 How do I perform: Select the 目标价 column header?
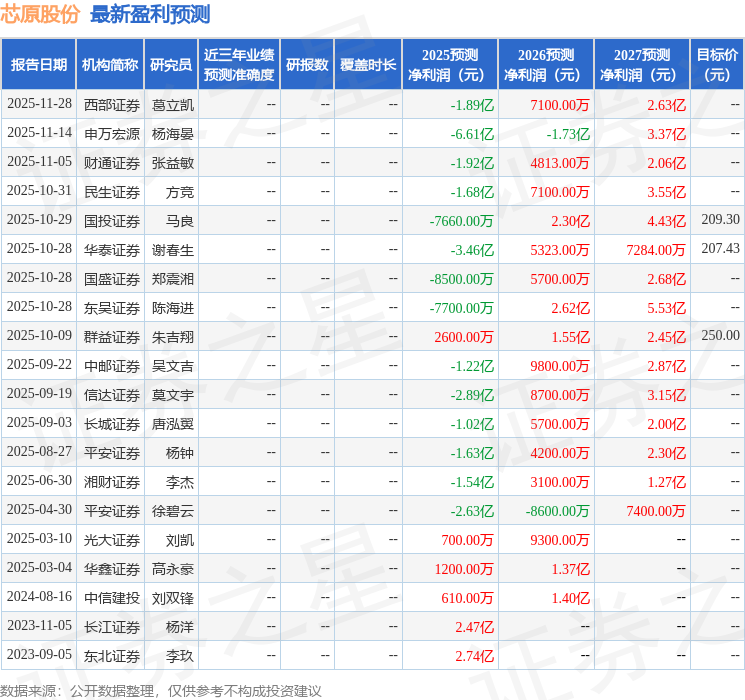tap(717, 64)
